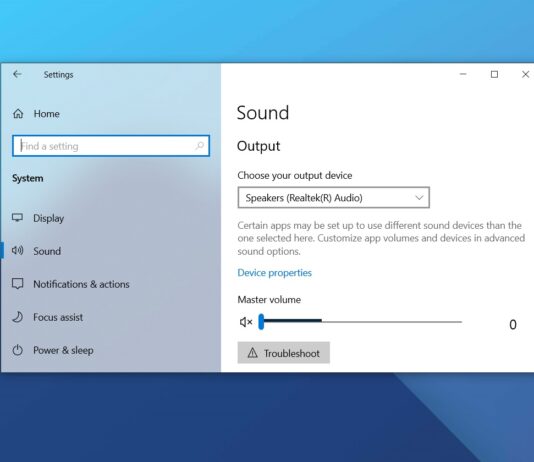The height and width of the screenshot is (462, 534).
Task: Maximize the Settings window
Action: (494, 74)
